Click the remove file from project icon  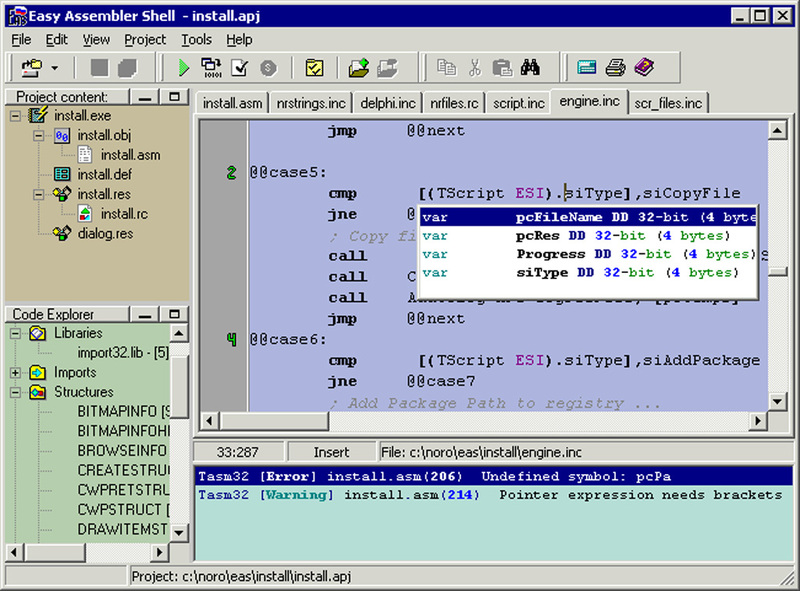click(x=388, y=67)
